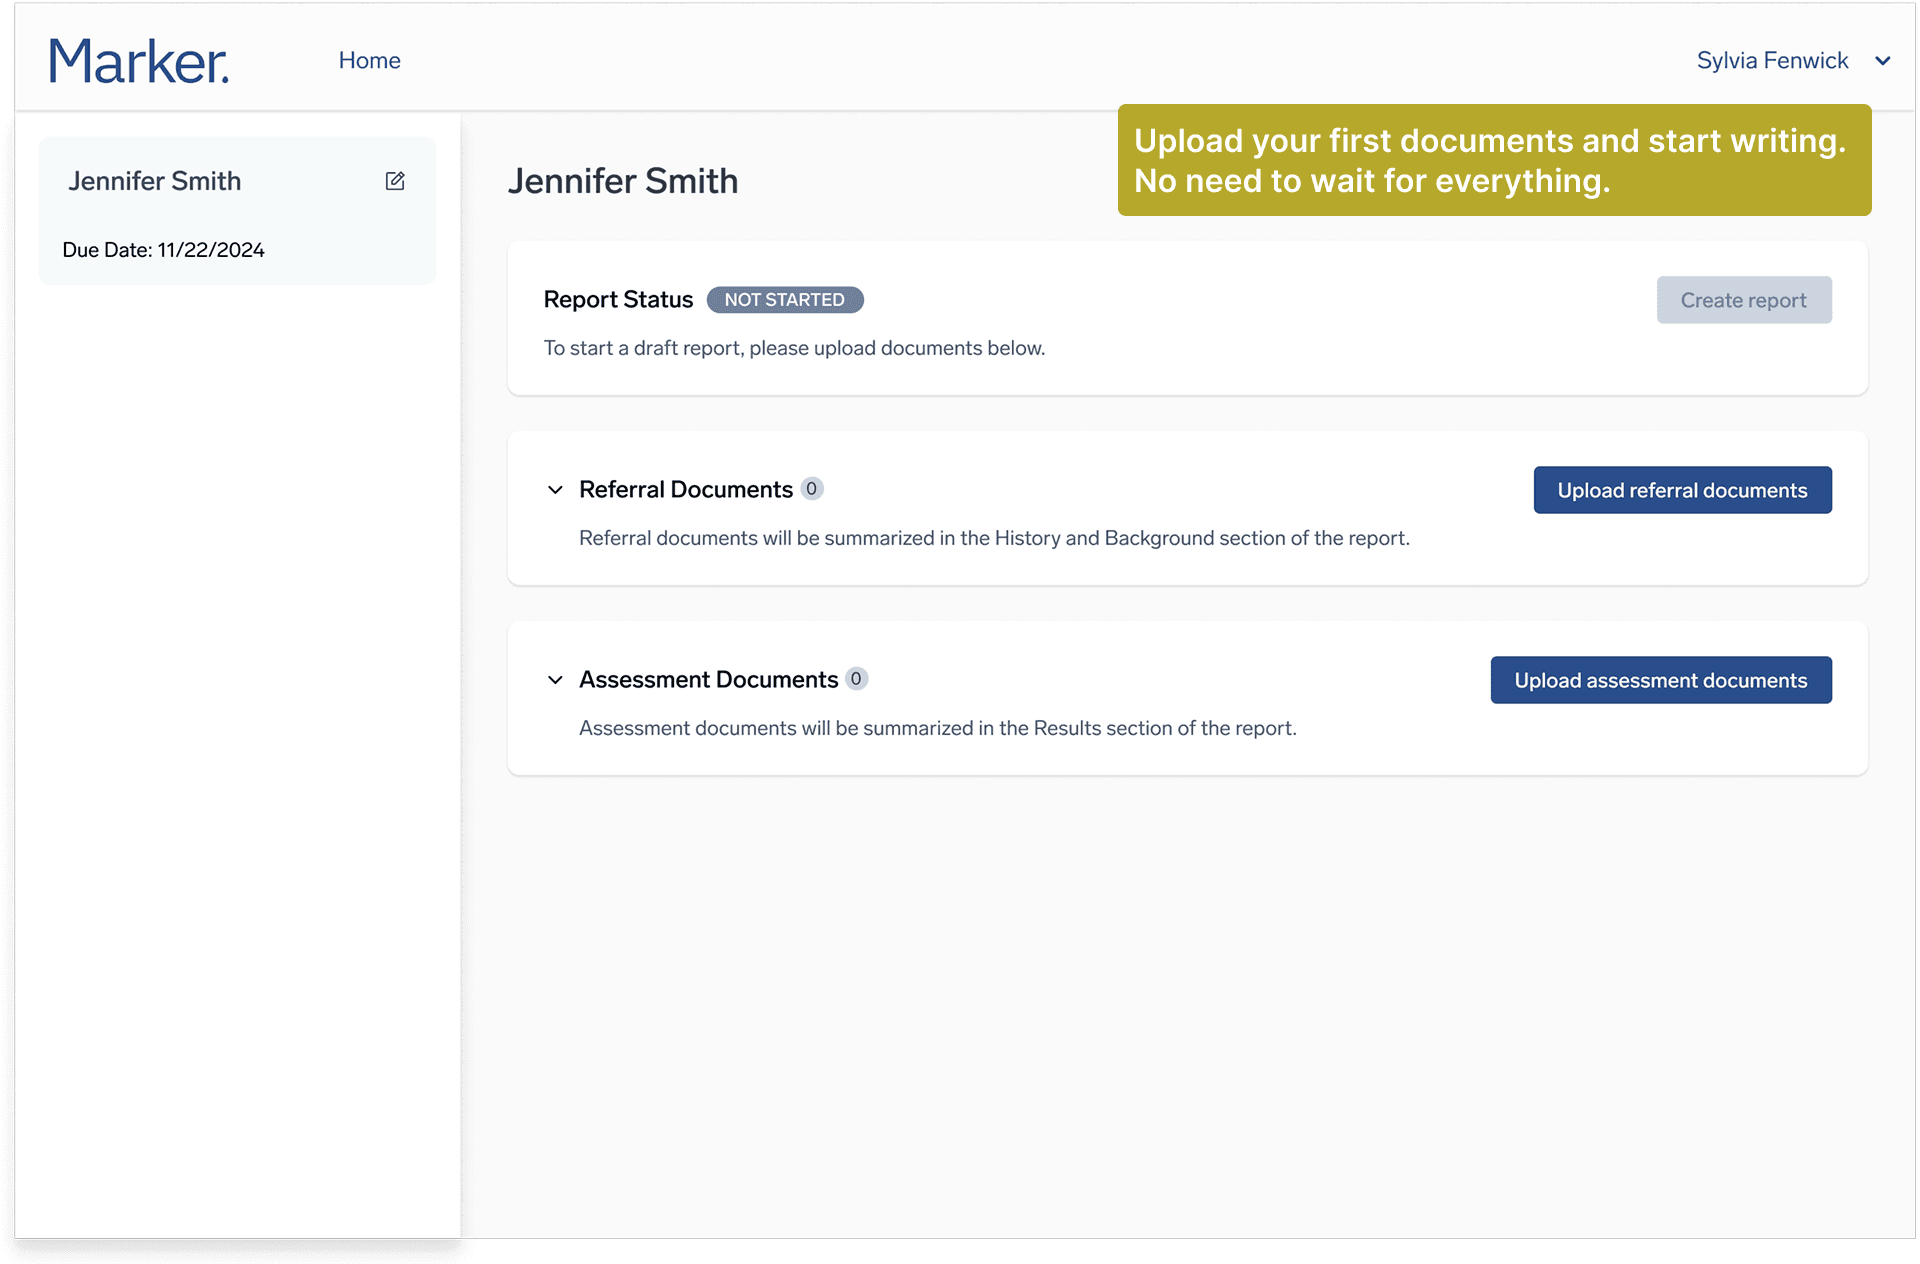
Task: Collapse the Assessment Documents section chevron
Action: [555, 680]
